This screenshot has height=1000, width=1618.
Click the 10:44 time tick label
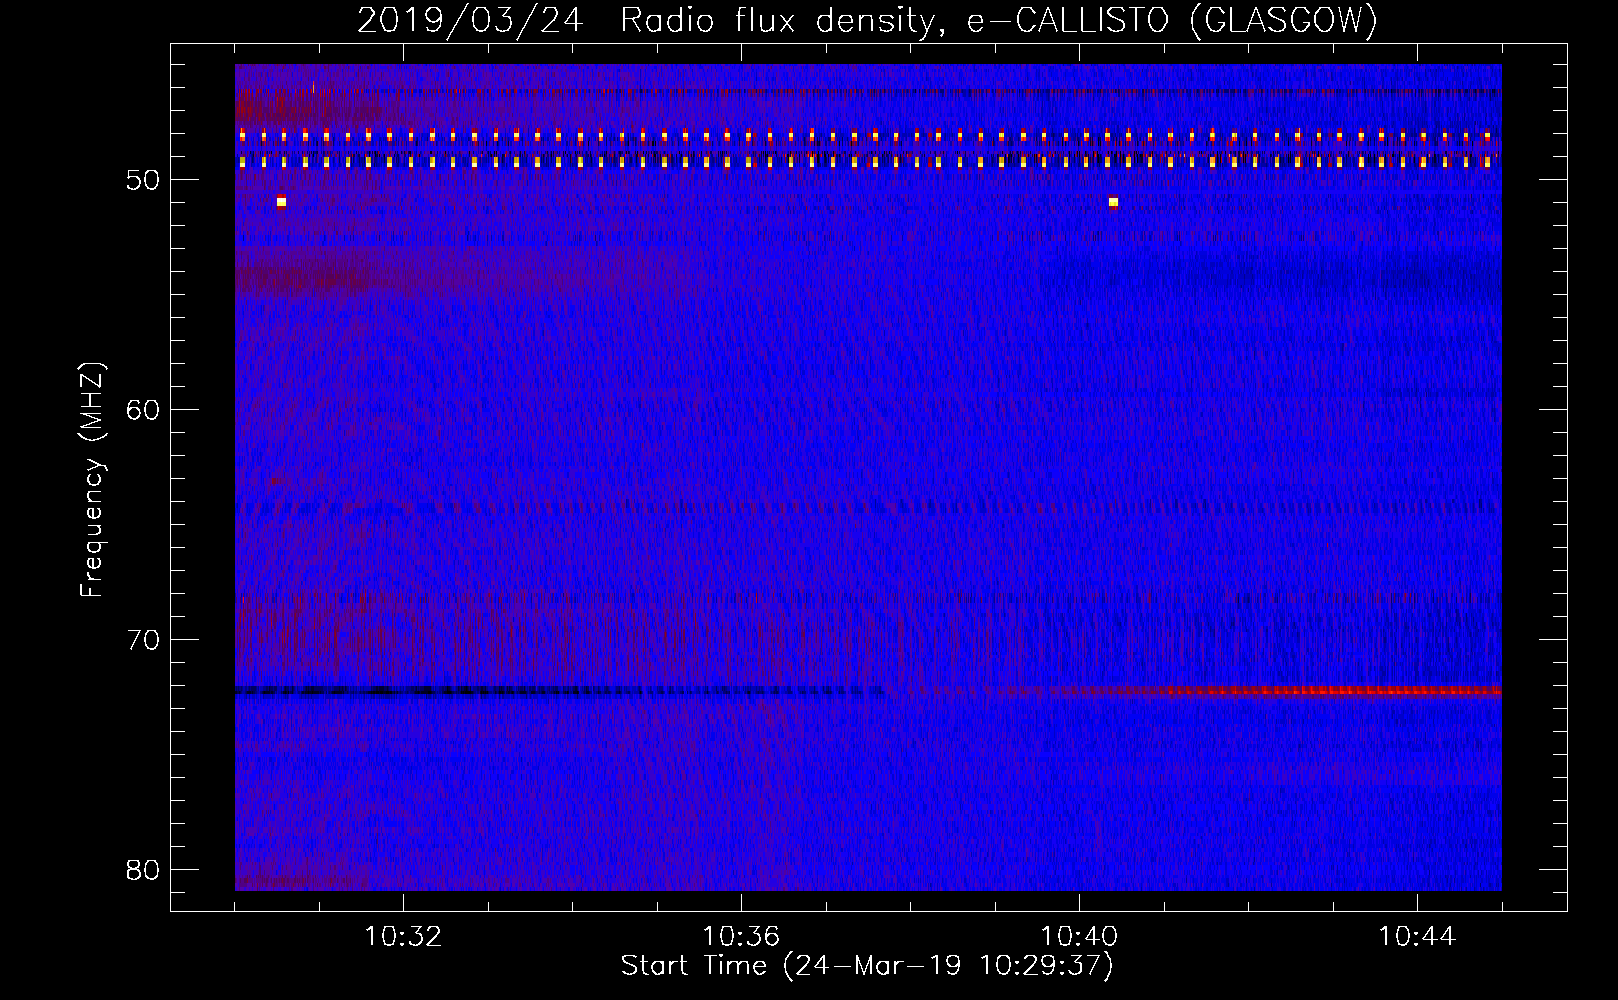(1417, 937)
